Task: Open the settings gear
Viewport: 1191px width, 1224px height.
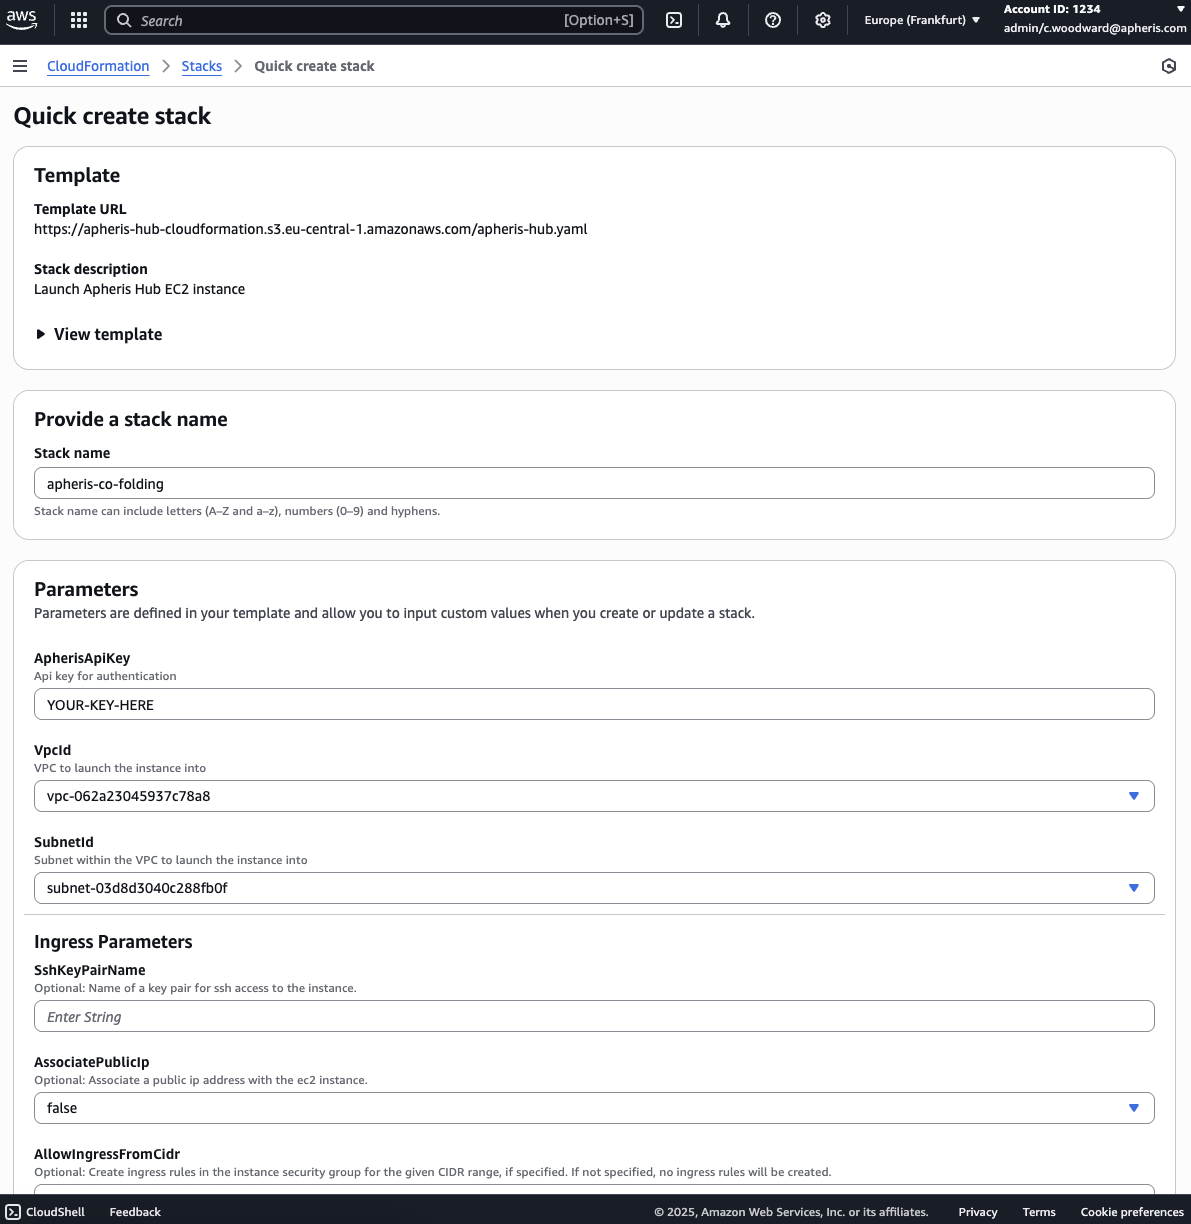Action: [823, 20]
